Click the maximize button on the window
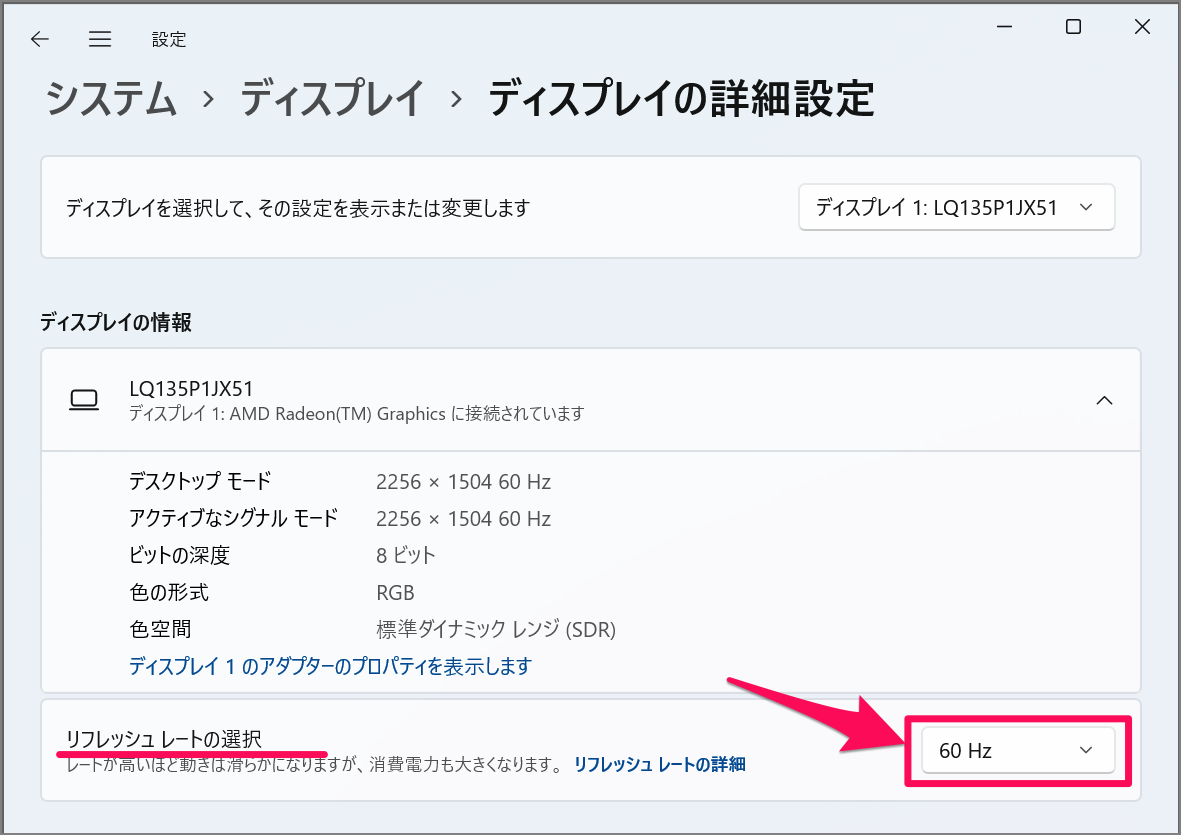Screen dimensions: 1181x835 pyautogui.click(x=1072, y=27)
